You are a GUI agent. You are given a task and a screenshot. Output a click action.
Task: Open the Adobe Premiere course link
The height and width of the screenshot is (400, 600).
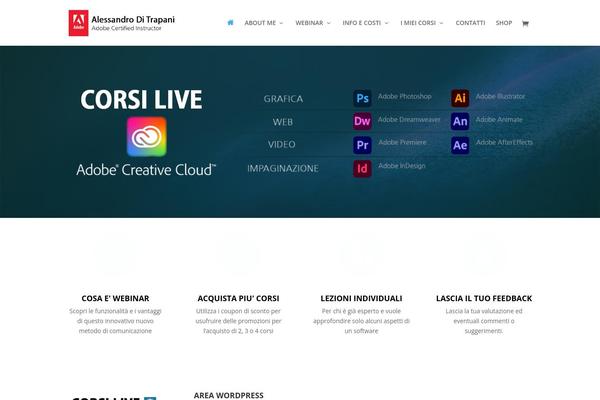[x=402, y=142]
